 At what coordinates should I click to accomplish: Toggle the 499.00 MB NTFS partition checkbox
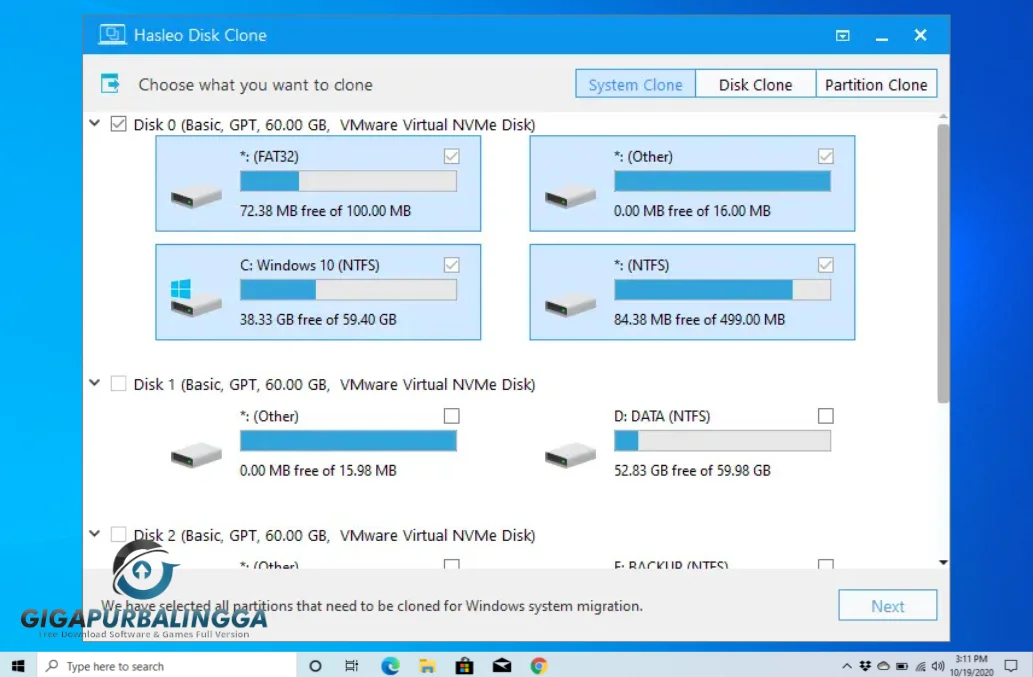825,265
